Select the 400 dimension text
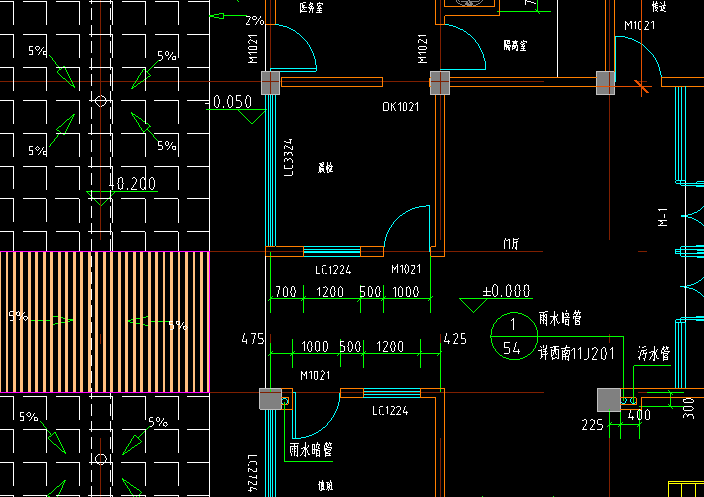 [x=639, y=415]
